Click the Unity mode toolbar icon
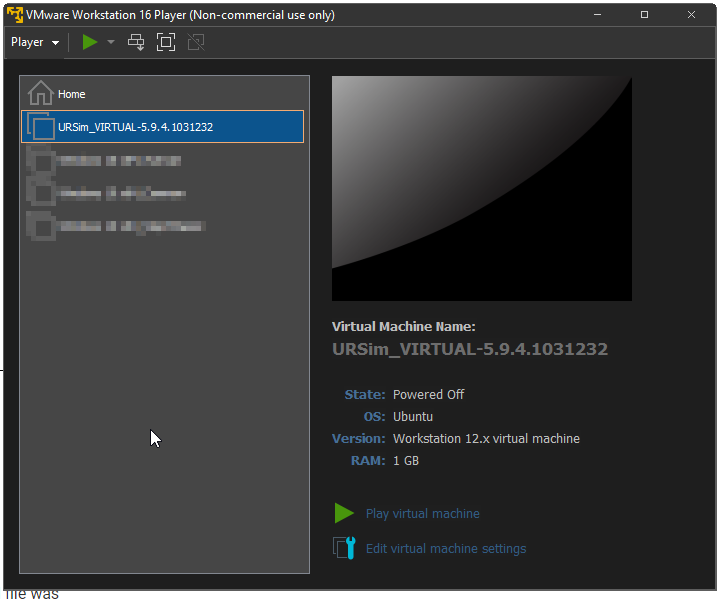 tap(196, 42)
